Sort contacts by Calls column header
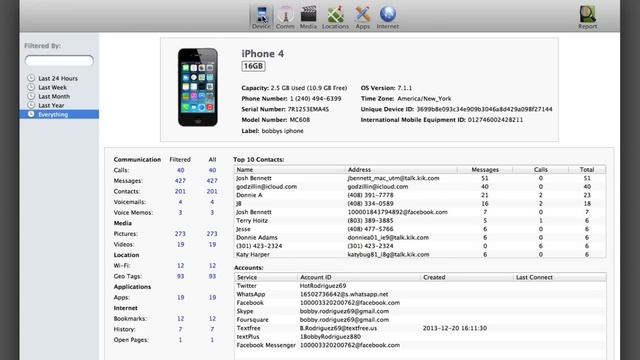This screenshot has height=360, width=640. tap(540, 169)
